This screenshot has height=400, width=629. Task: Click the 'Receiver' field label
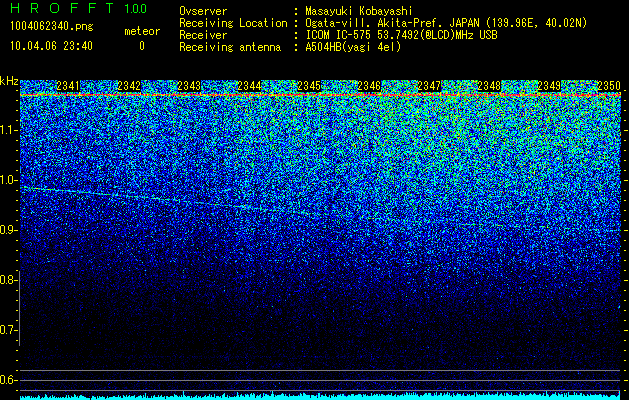tap(203, 35)
